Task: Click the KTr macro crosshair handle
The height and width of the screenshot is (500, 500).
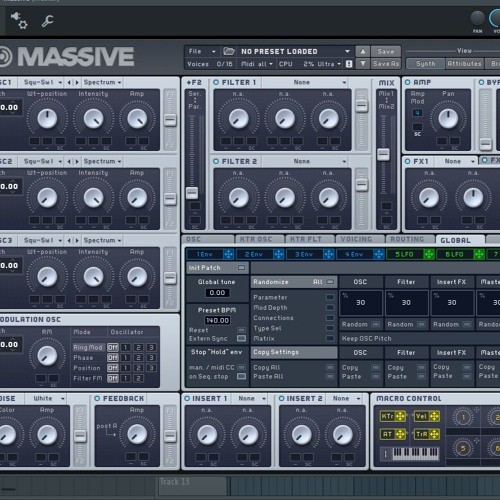Action: pos(400,416)
